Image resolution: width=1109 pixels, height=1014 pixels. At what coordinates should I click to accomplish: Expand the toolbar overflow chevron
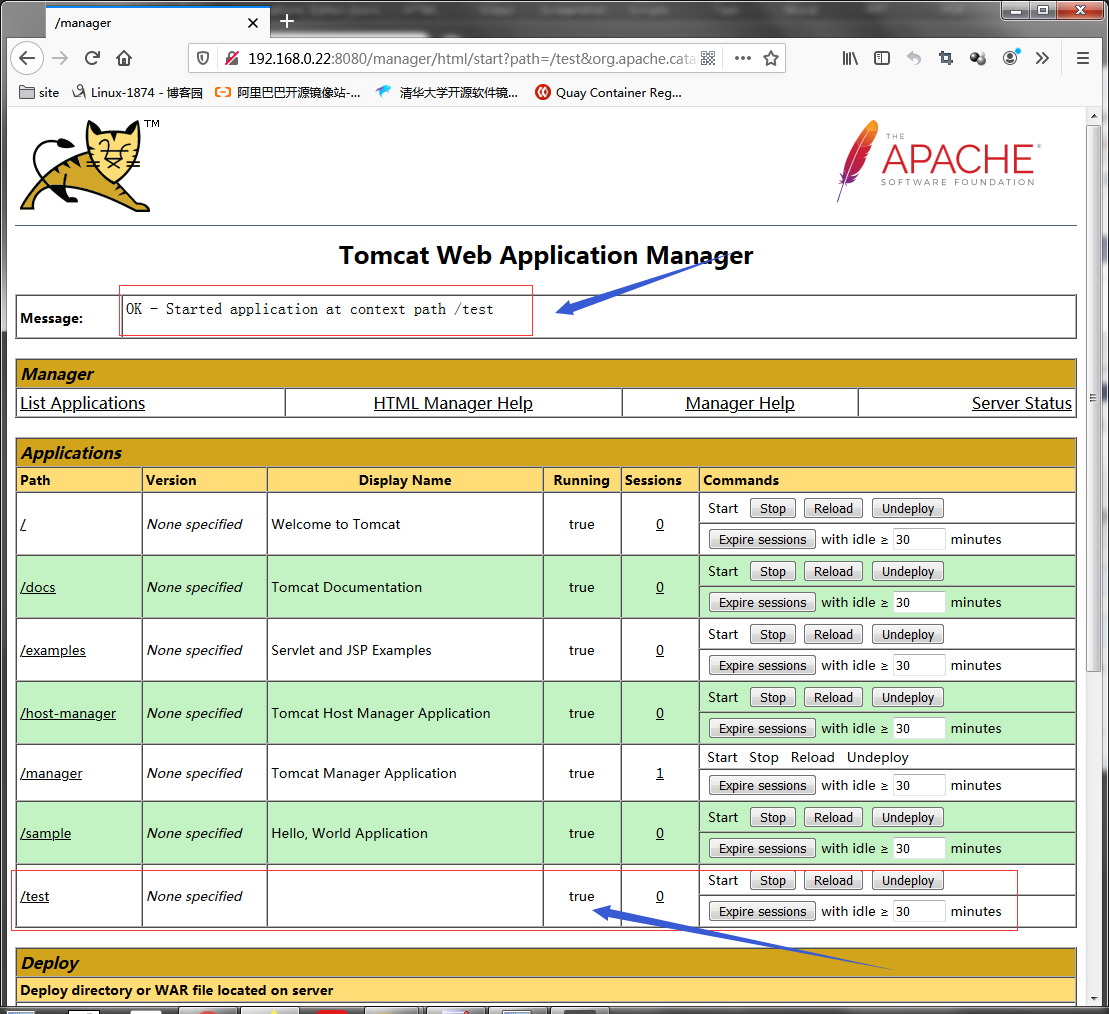[x=1042, y=58]
